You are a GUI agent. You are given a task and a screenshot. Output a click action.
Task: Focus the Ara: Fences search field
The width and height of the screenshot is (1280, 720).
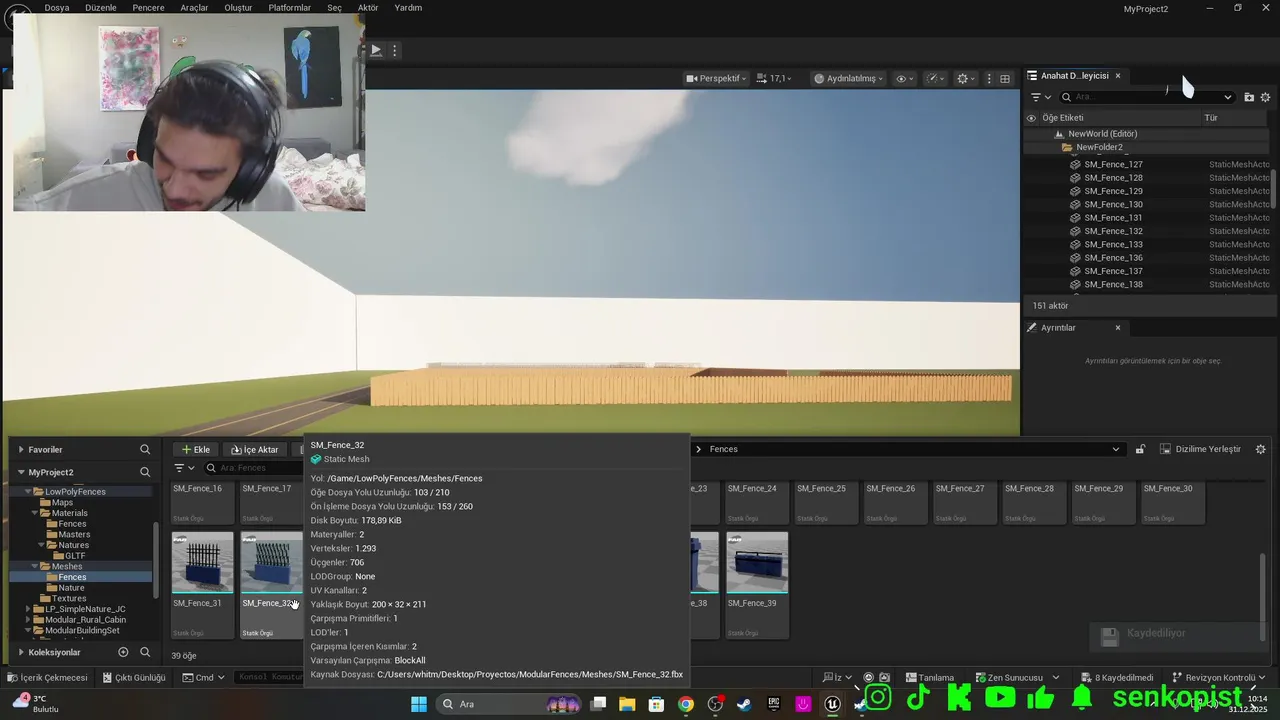253,468
